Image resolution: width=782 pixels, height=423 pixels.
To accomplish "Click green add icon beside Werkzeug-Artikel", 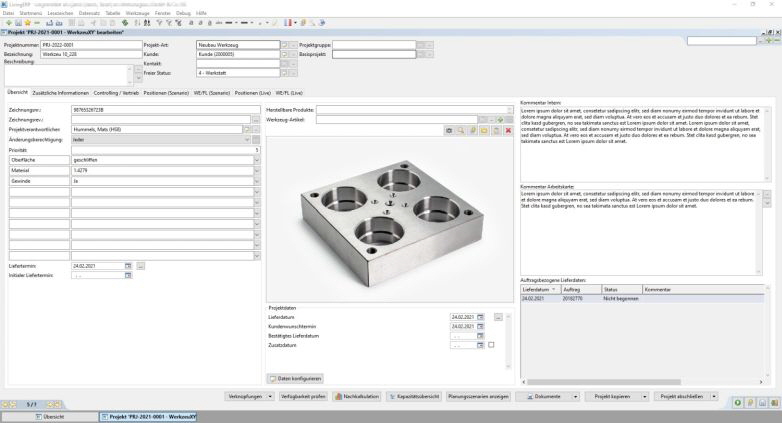I will 498,119.
